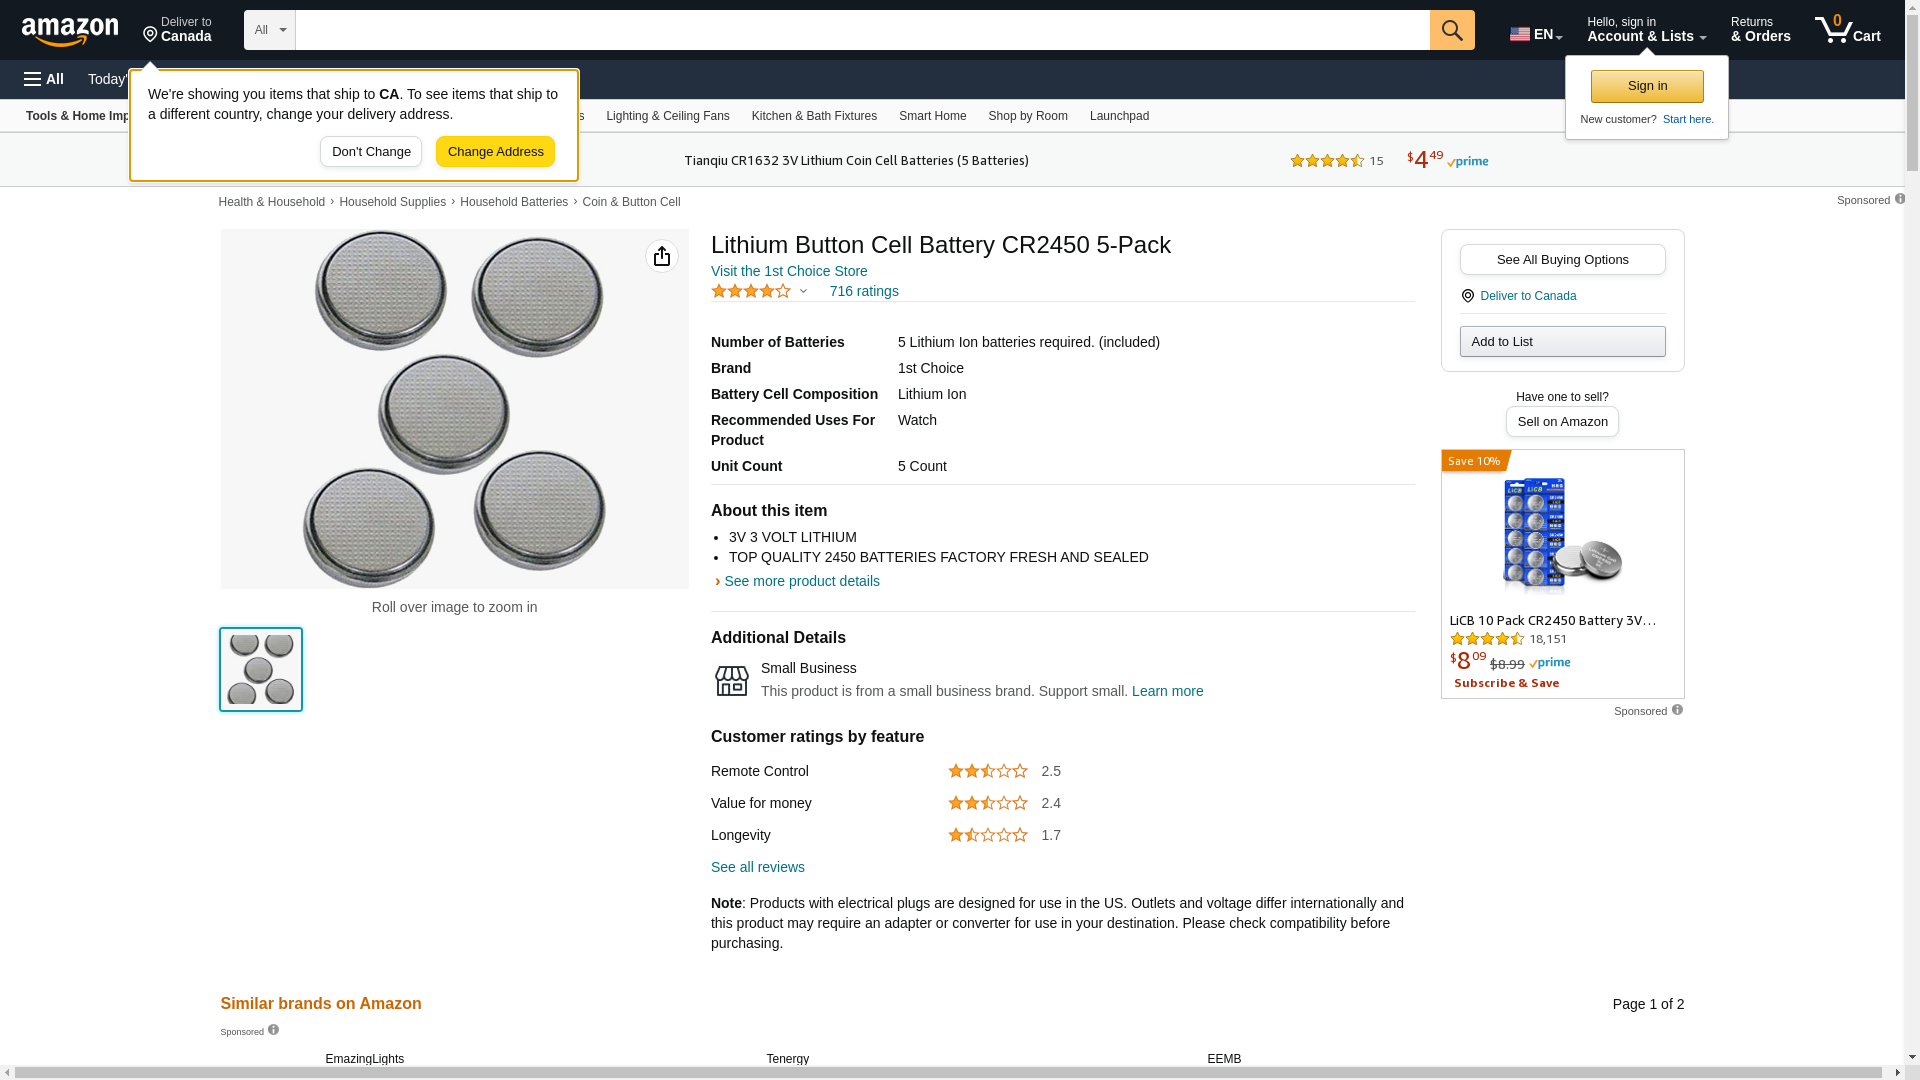Click the share icon on the product image
This screenshot has width=1920, height=1080.
point(661,256)
